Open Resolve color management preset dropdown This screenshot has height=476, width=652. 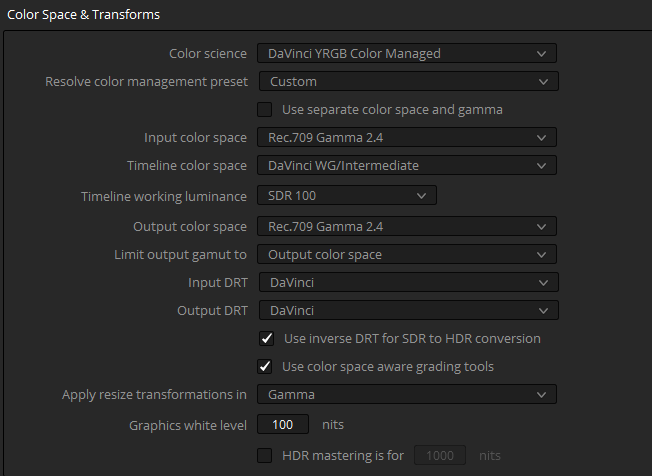point(409,81)
